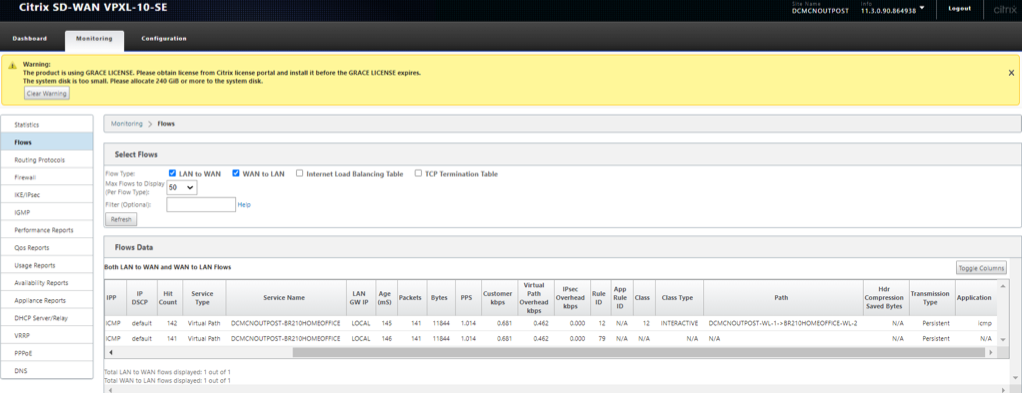Click the Packets column header
The width and height of the screenshot is (1022, 393).
[x=410, y=297]
